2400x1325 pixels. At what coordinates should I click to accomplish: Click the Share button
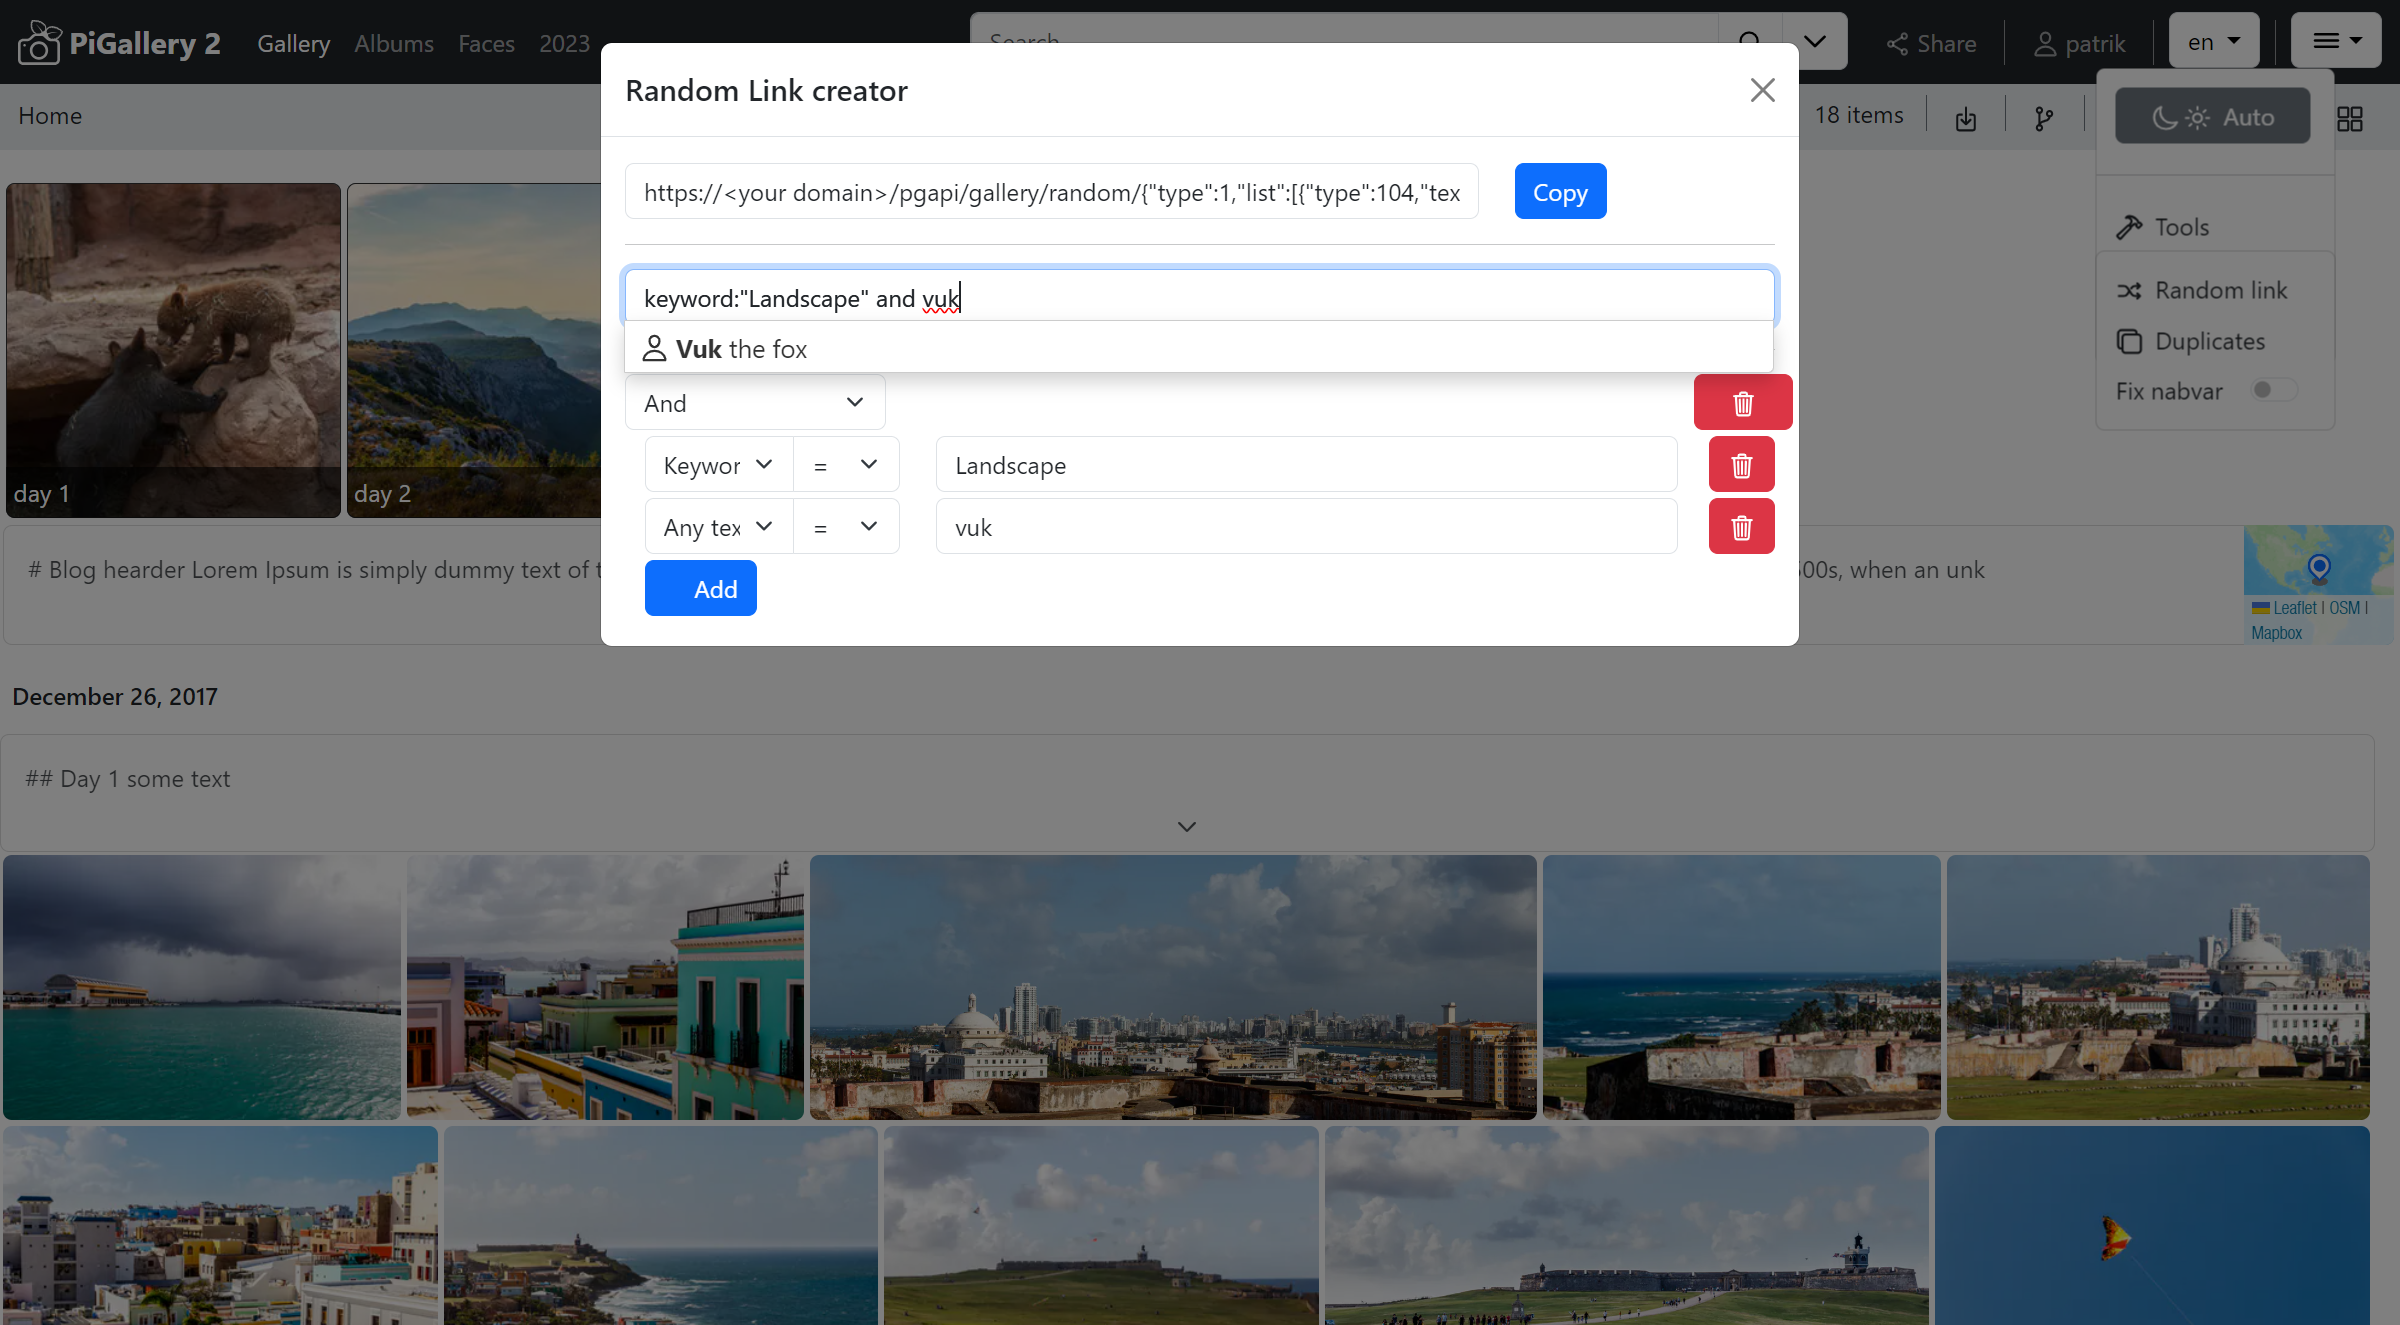pyautogui.click(x=1931, y=43)
